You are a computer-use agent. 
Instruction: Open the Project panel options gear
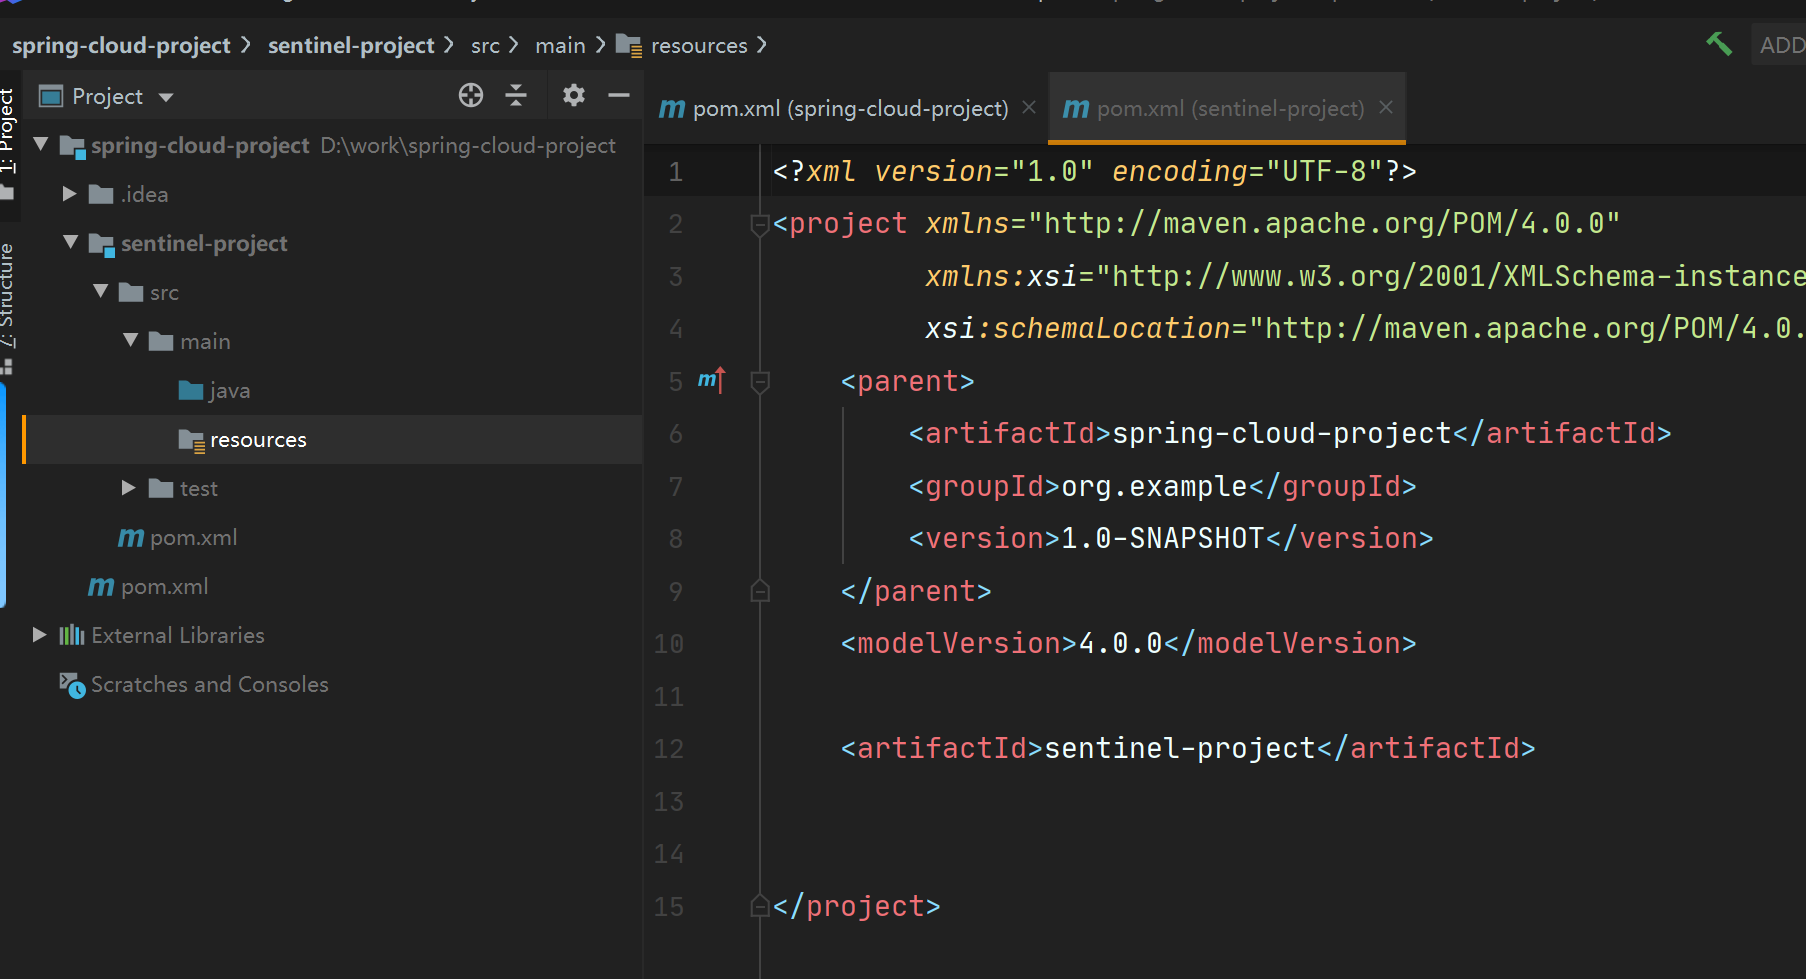coord(573,95)
